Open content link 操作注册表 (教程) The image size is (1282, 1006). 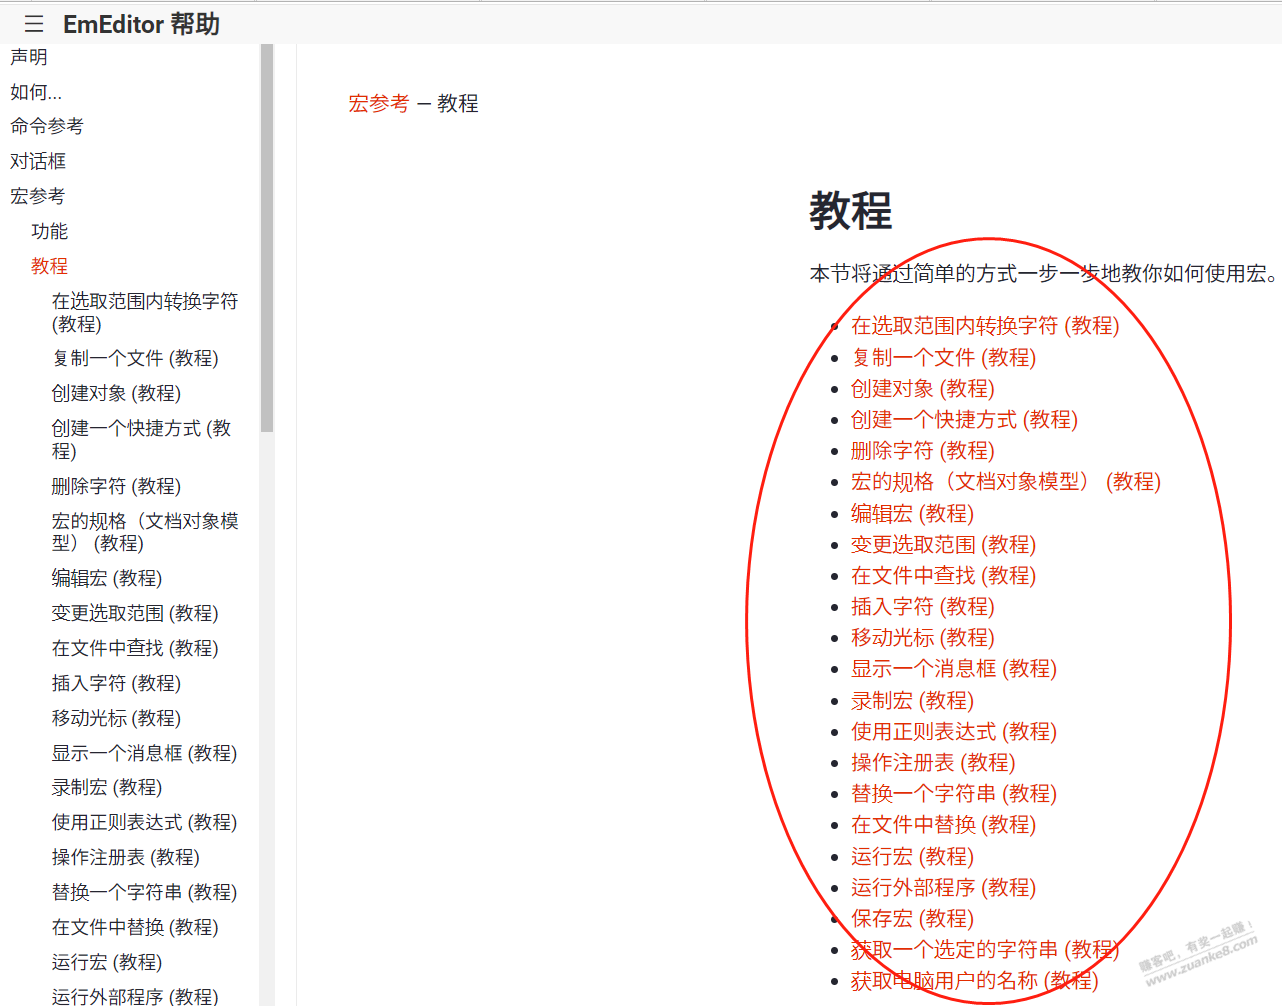933,762
